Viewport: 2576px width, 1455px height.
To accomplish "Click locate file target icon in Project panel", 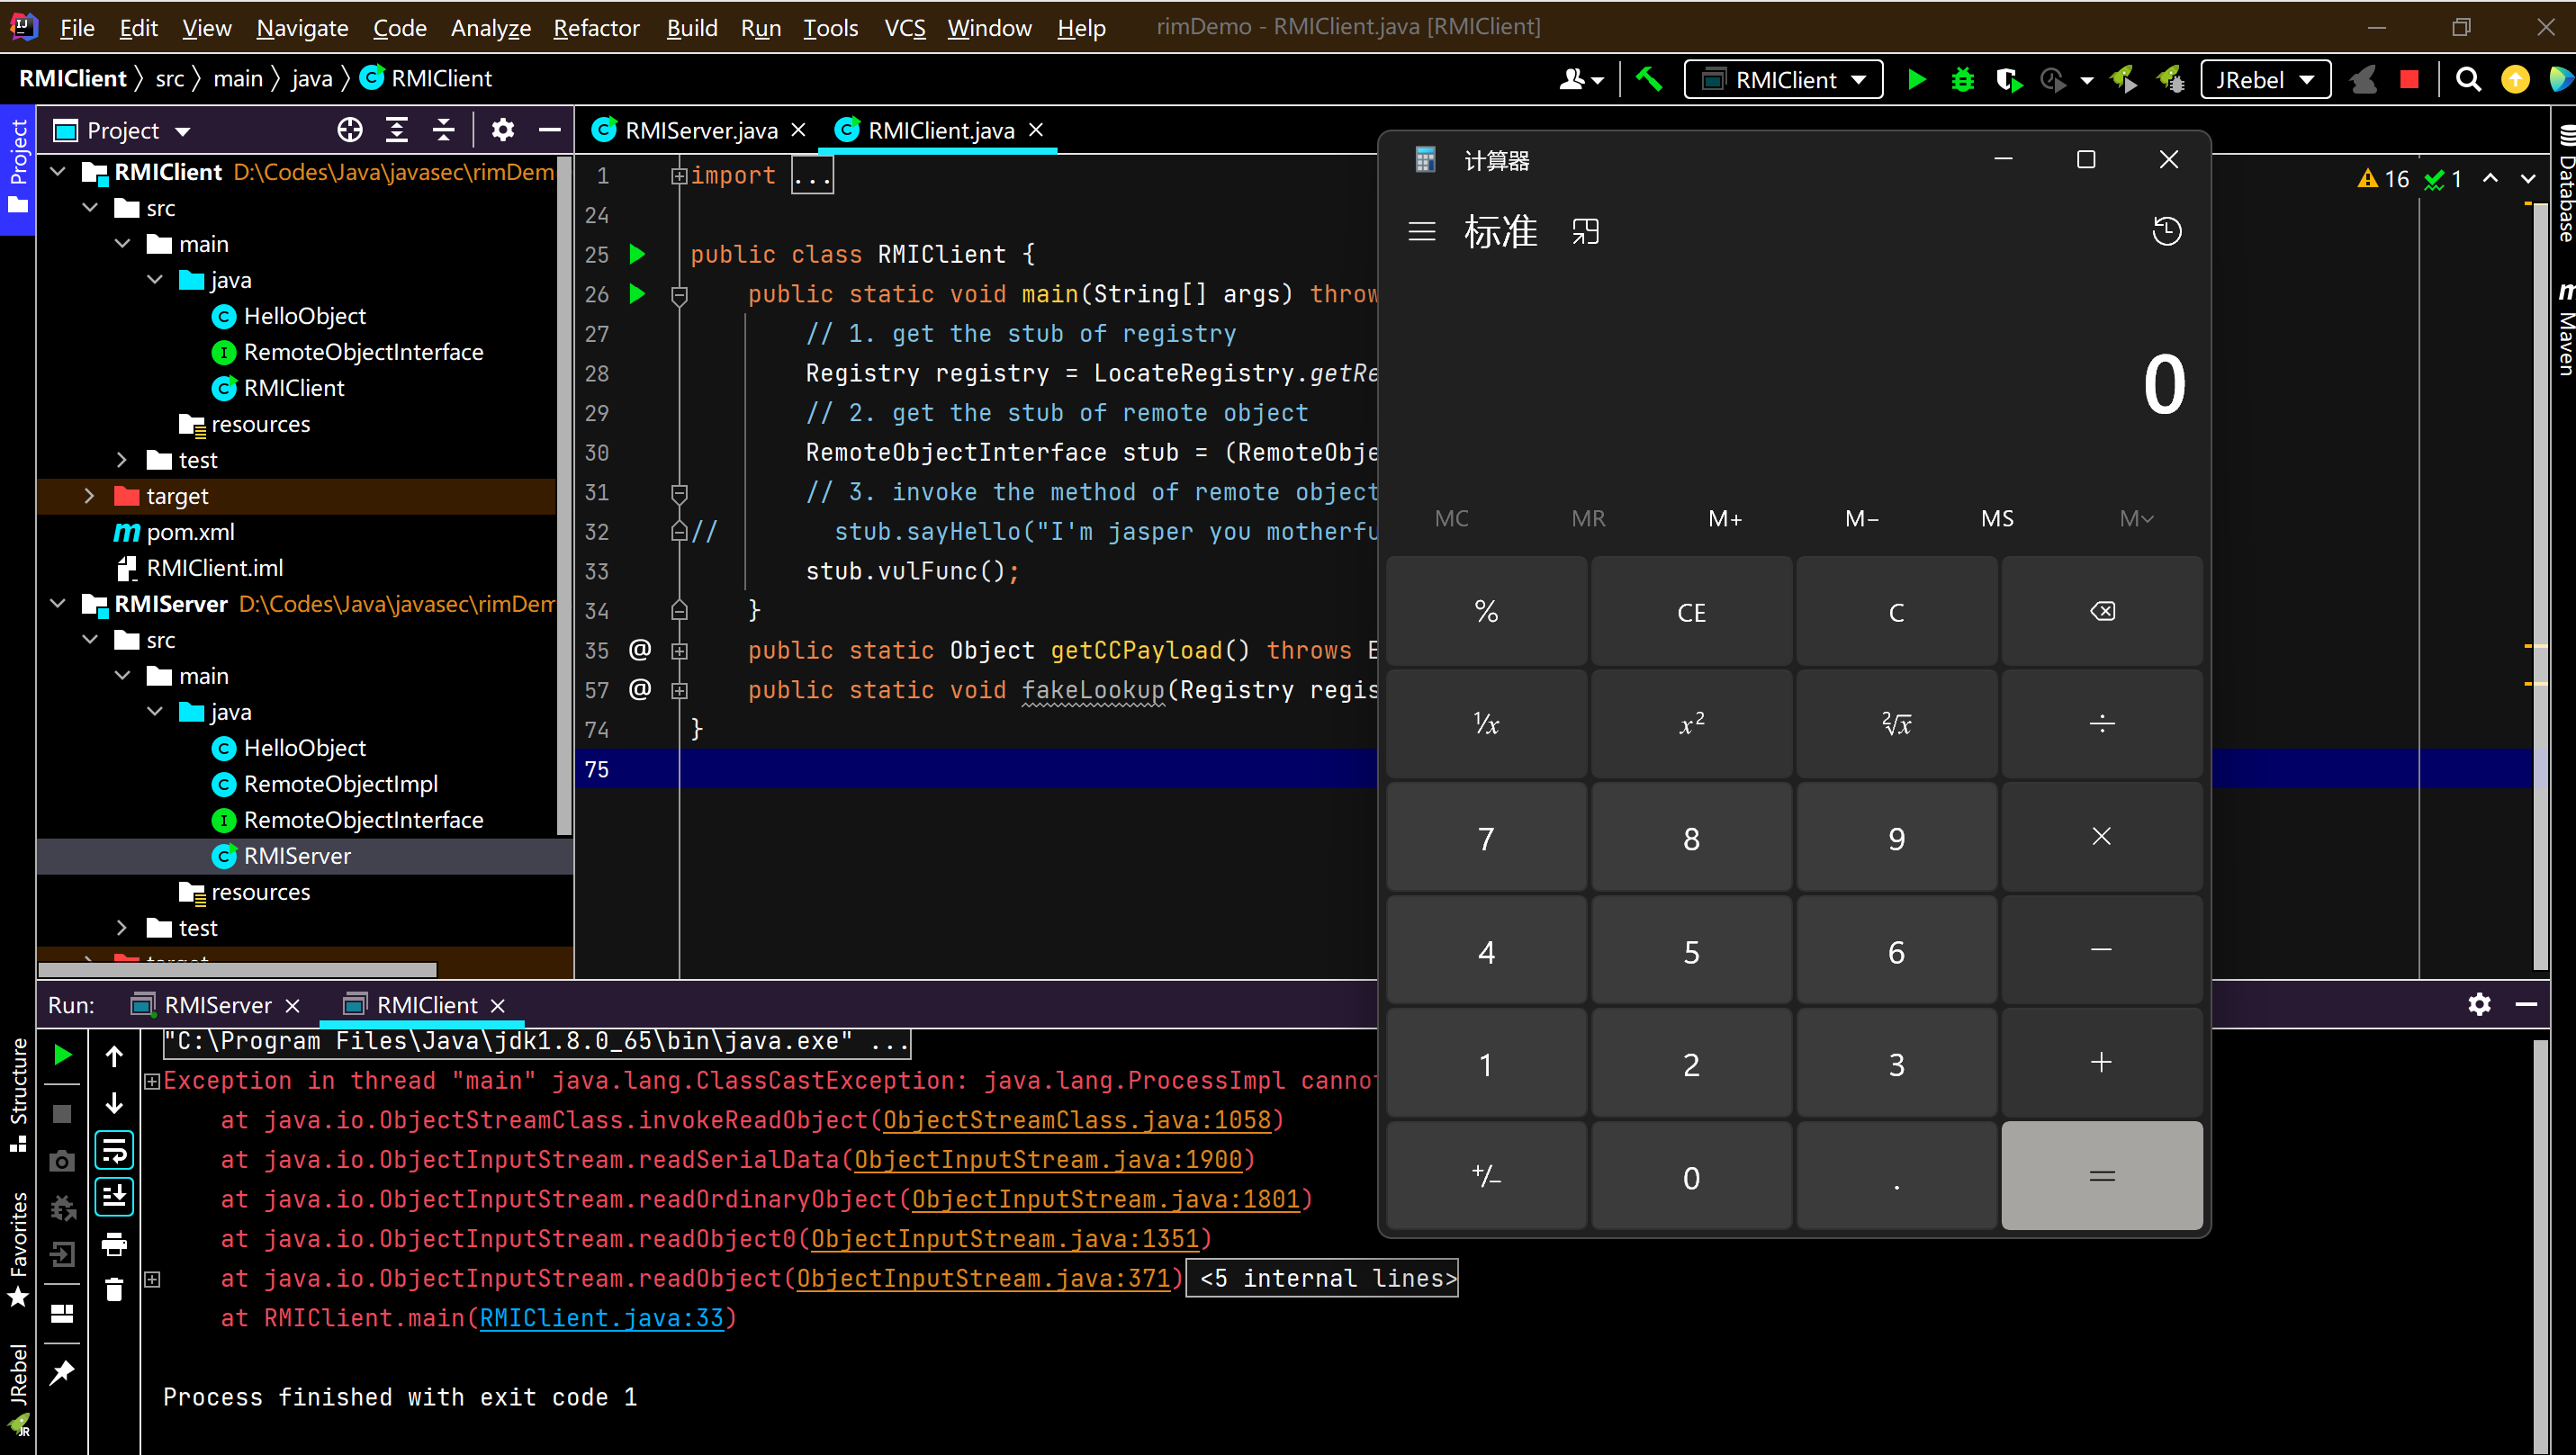I will pos(349,130).
